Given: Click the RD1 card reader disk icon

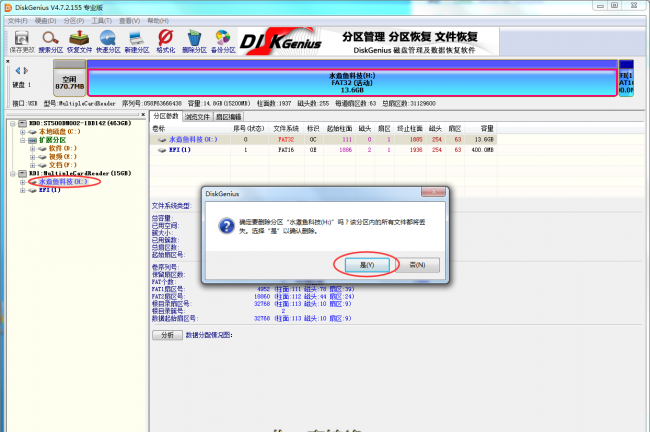Looking at the screenshot, I should coord(22,173).
